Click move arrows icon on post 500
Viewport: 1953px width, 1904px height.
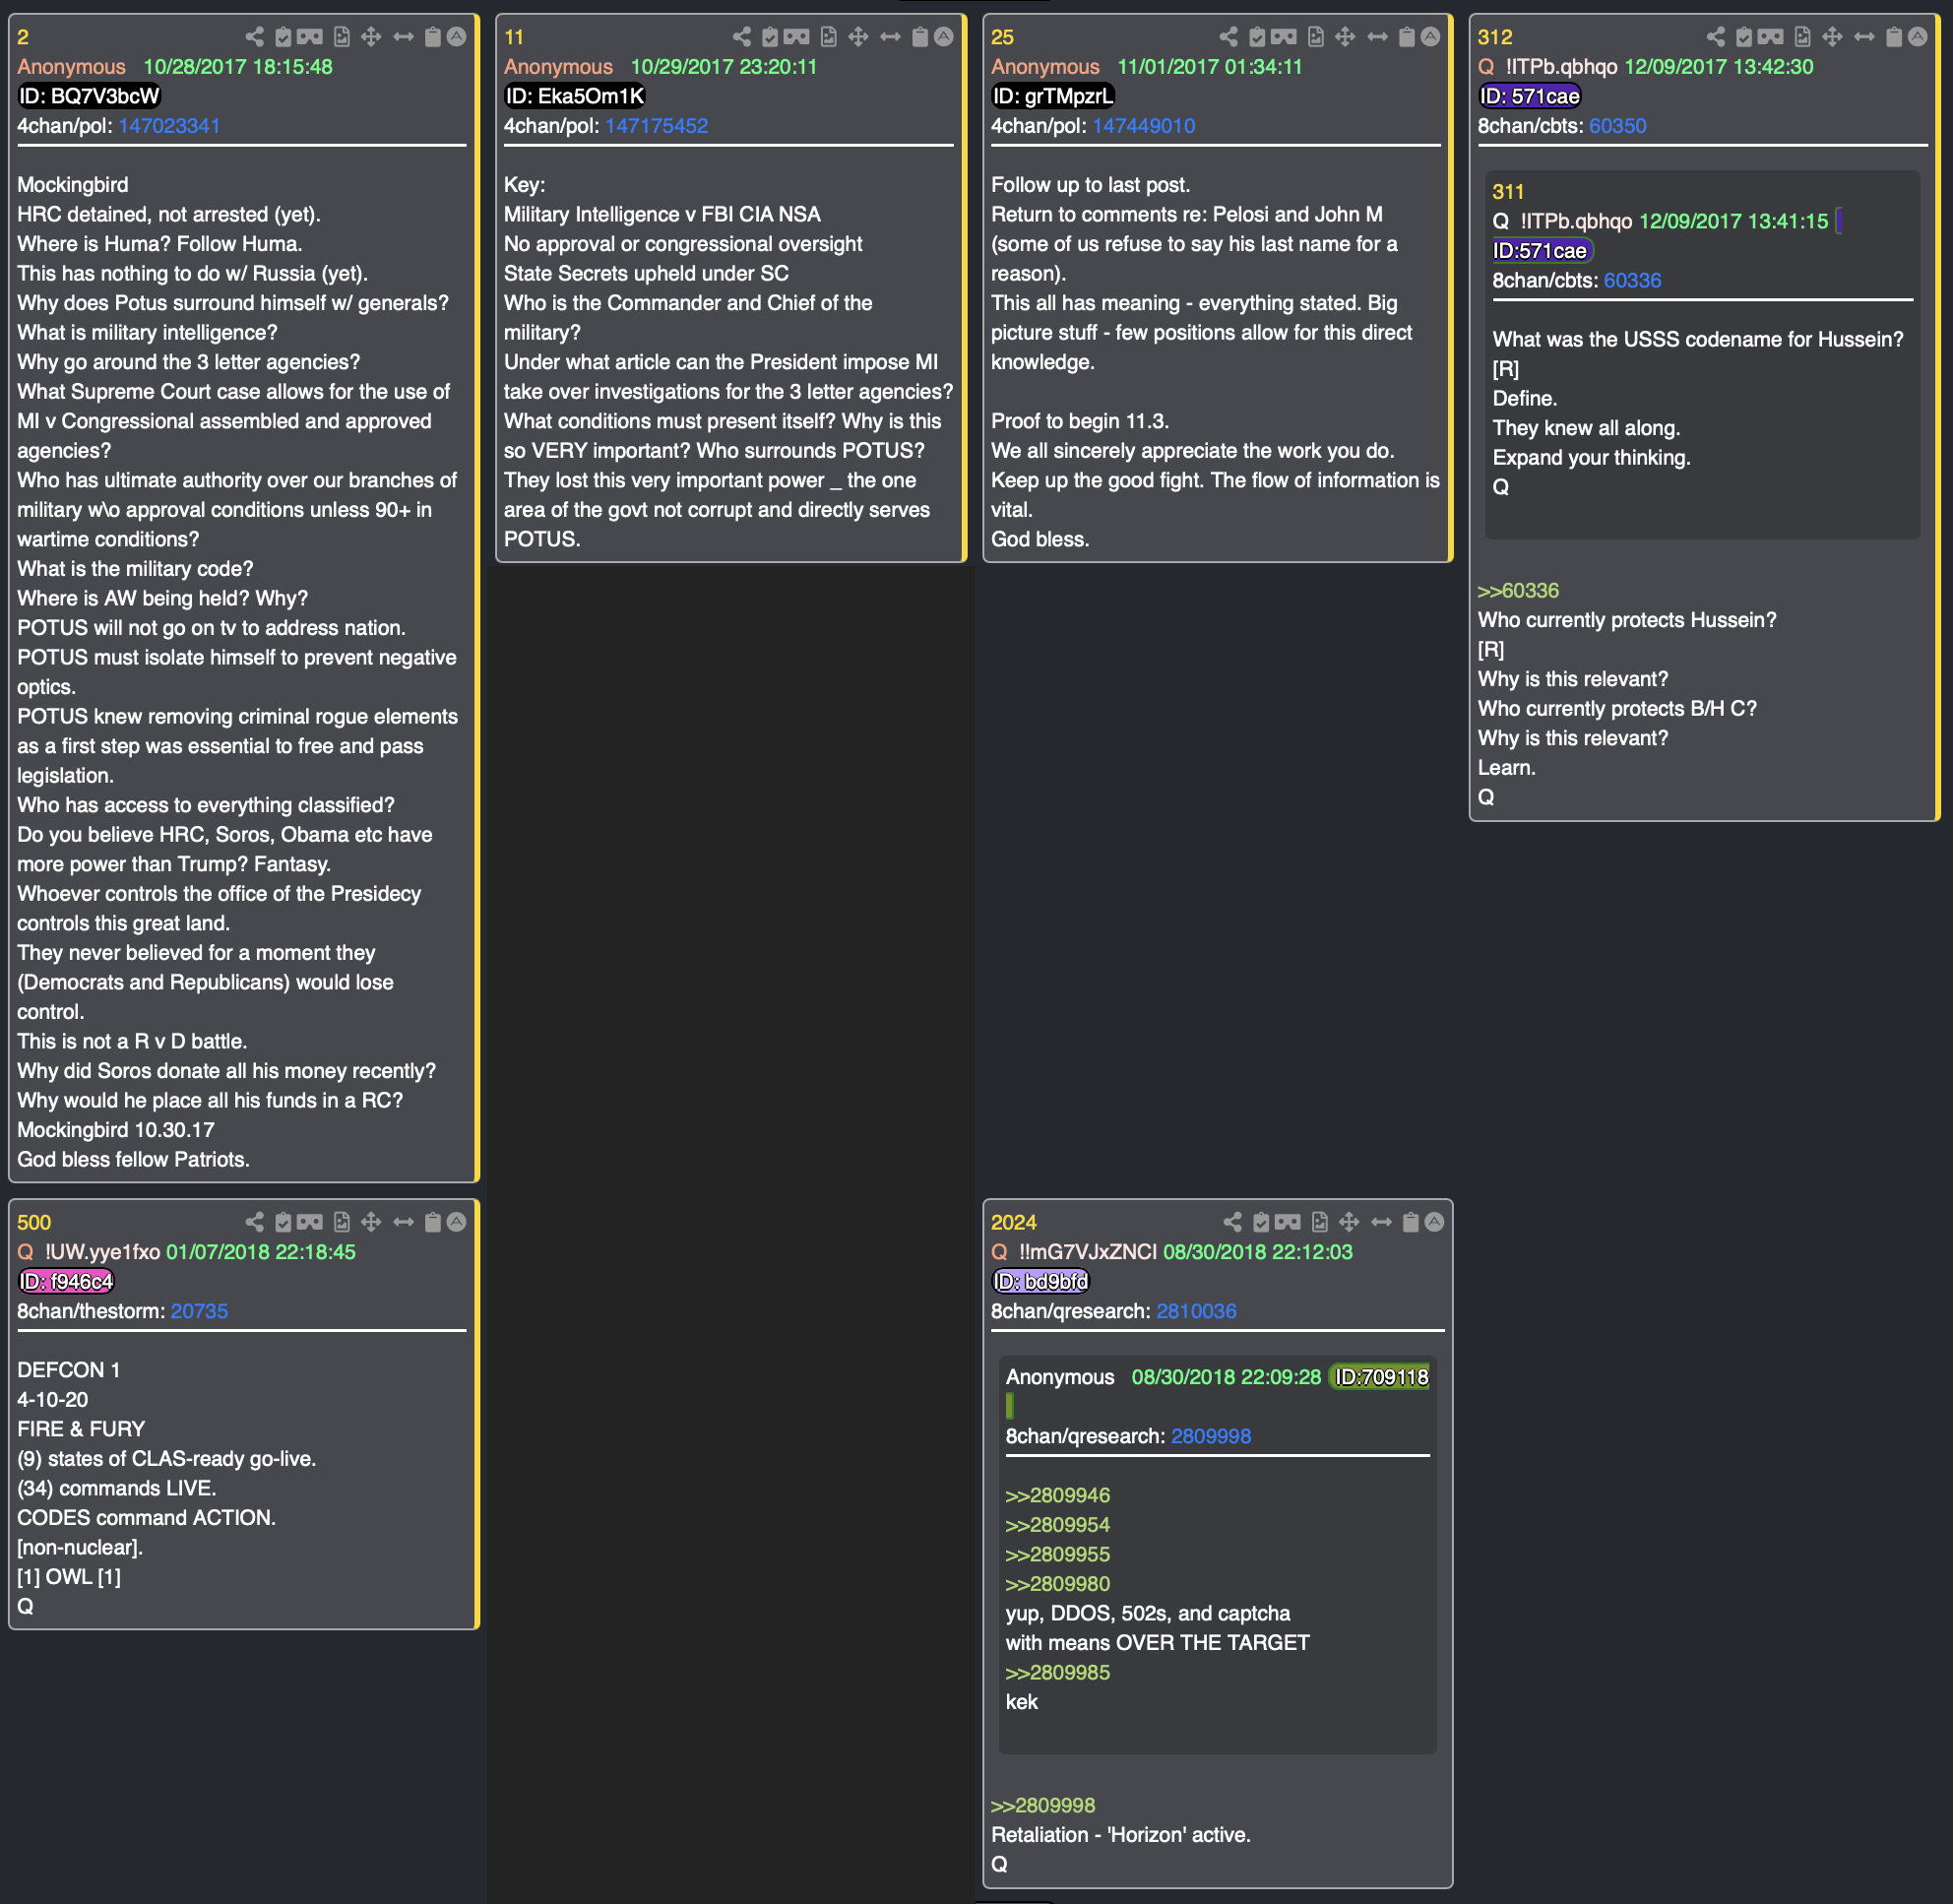click(371, 1222)
